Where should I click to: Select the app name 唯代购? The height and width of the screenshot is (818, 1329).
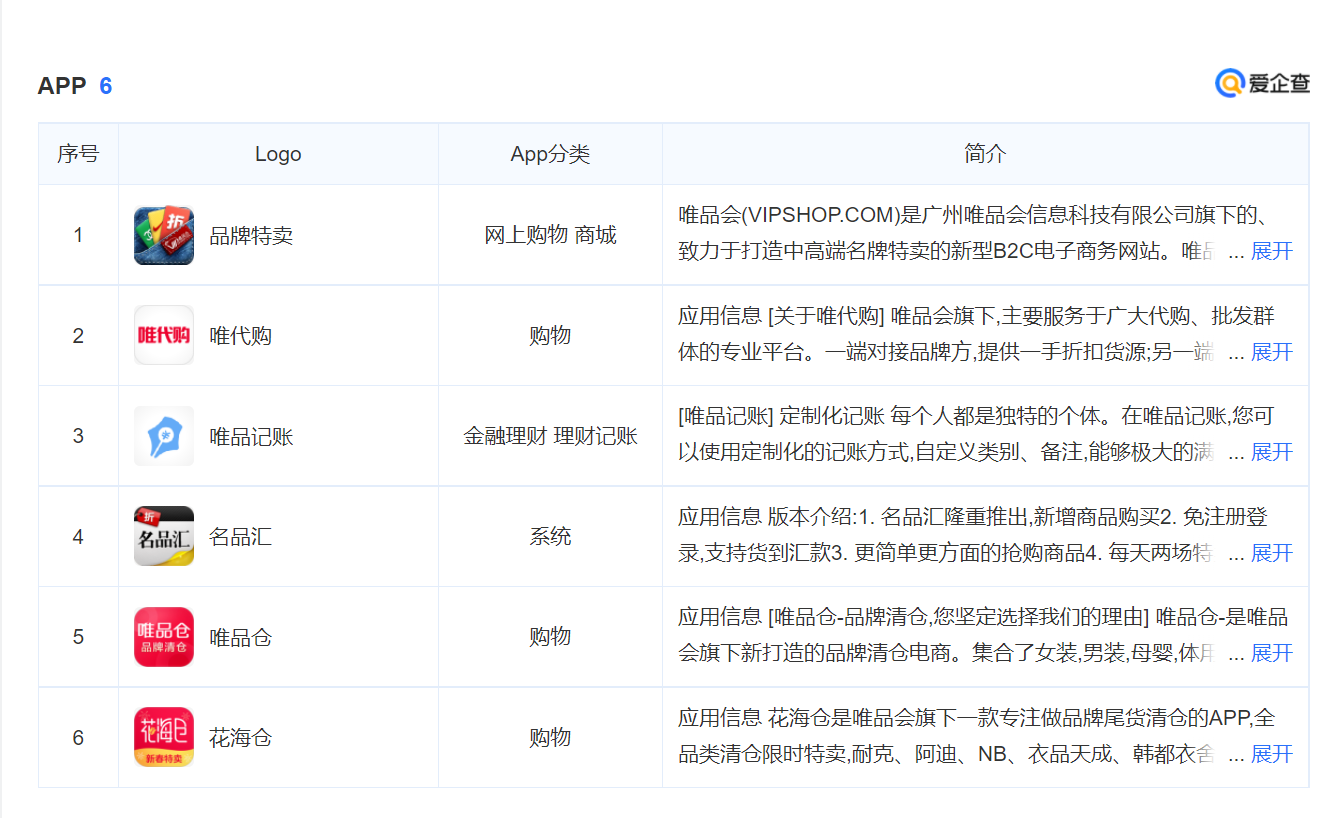point(240,336)
